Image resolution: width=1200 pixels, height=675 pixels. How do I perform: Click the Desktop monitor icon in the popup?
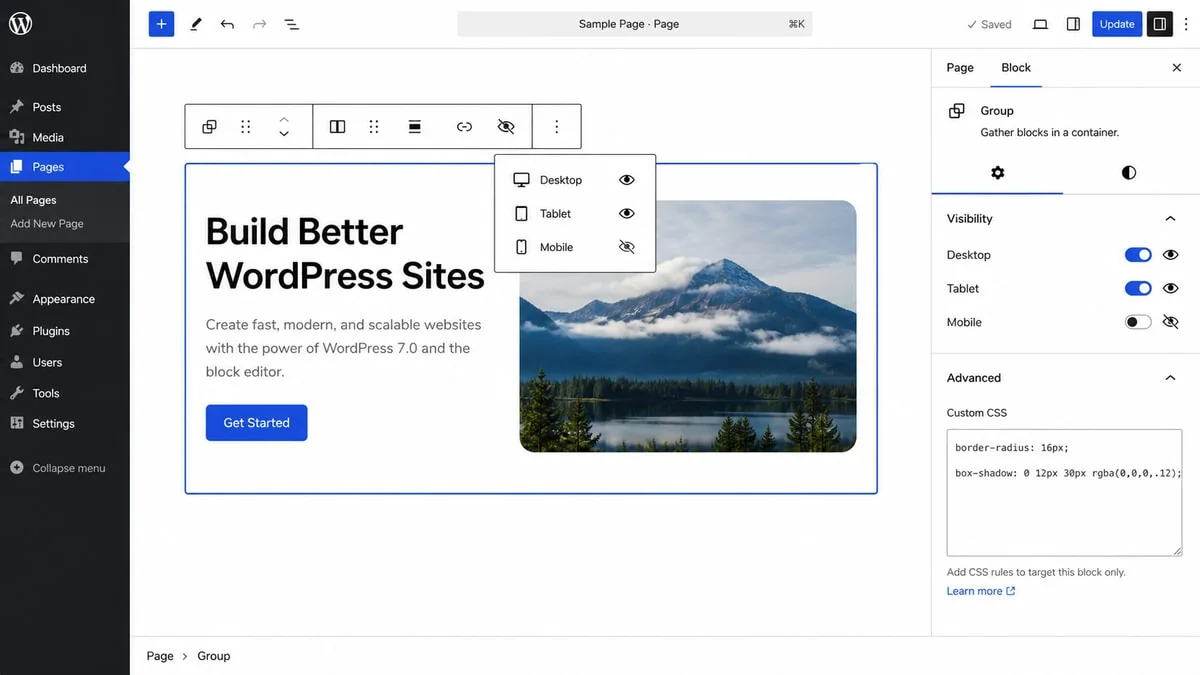pyautogui.click(x=521, y=180)
